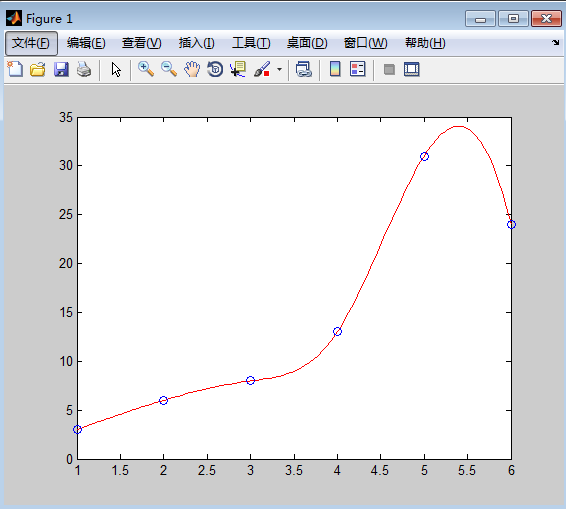Click the Hide Plot Tools icon
The image size is (566, 509).
click(389, 69)
